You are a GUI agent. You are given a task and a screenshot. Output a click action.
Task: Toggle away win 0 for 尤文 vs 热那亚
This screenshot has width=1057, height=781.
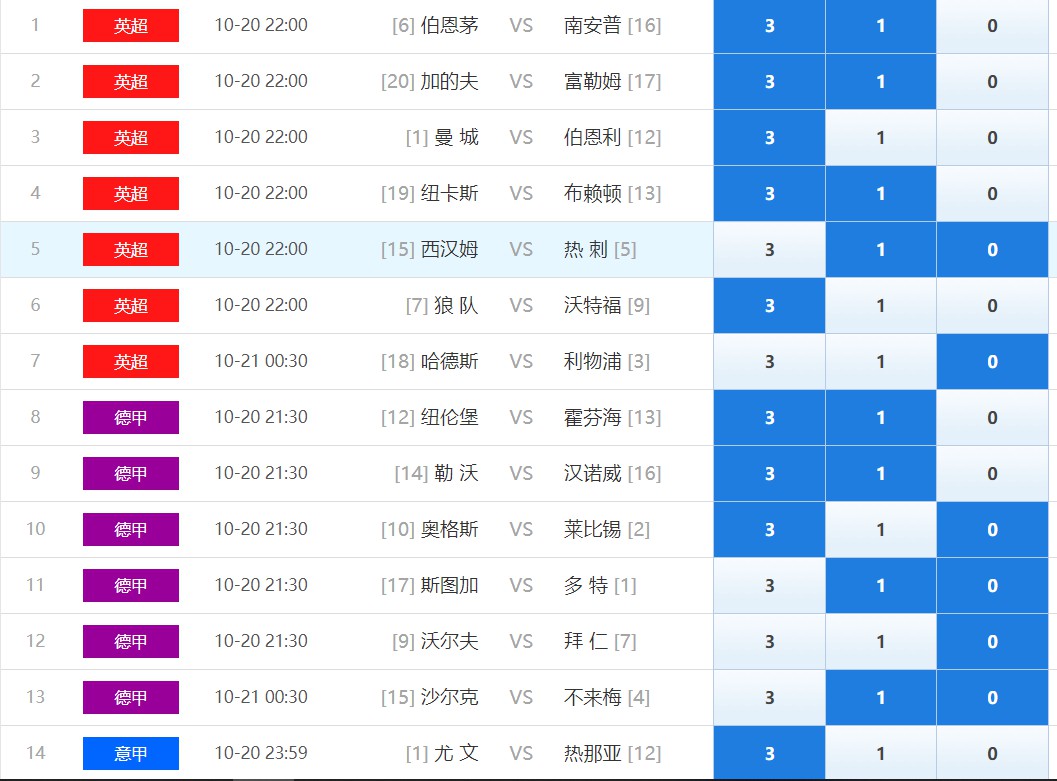click(992, 753)
